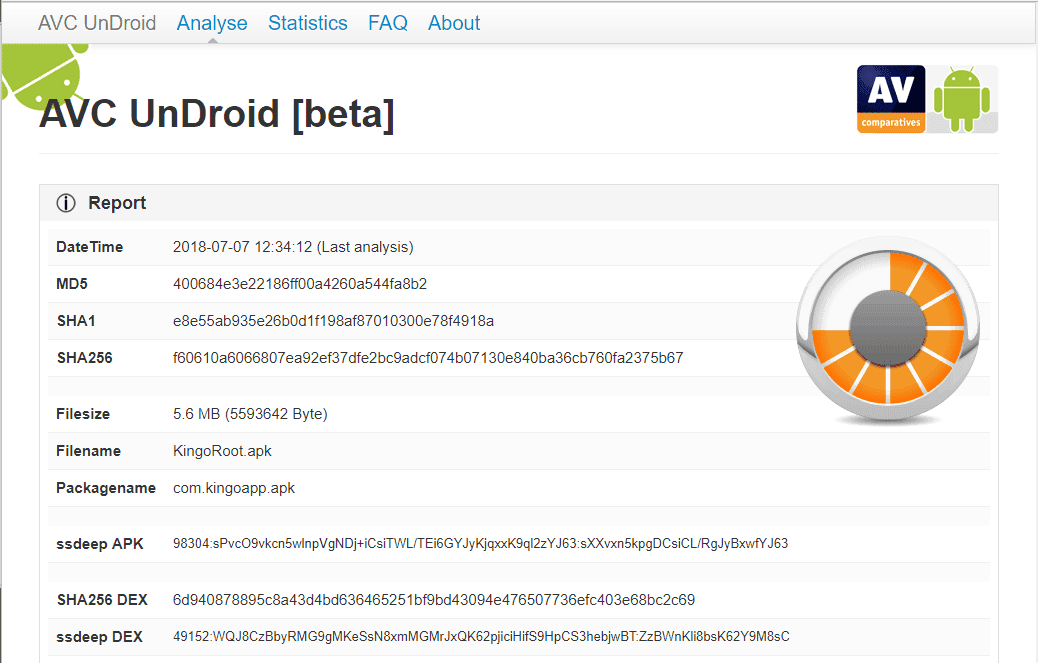Click the info icon beside Report
This screenshot has height=663, width=1038.
point(66,203)
